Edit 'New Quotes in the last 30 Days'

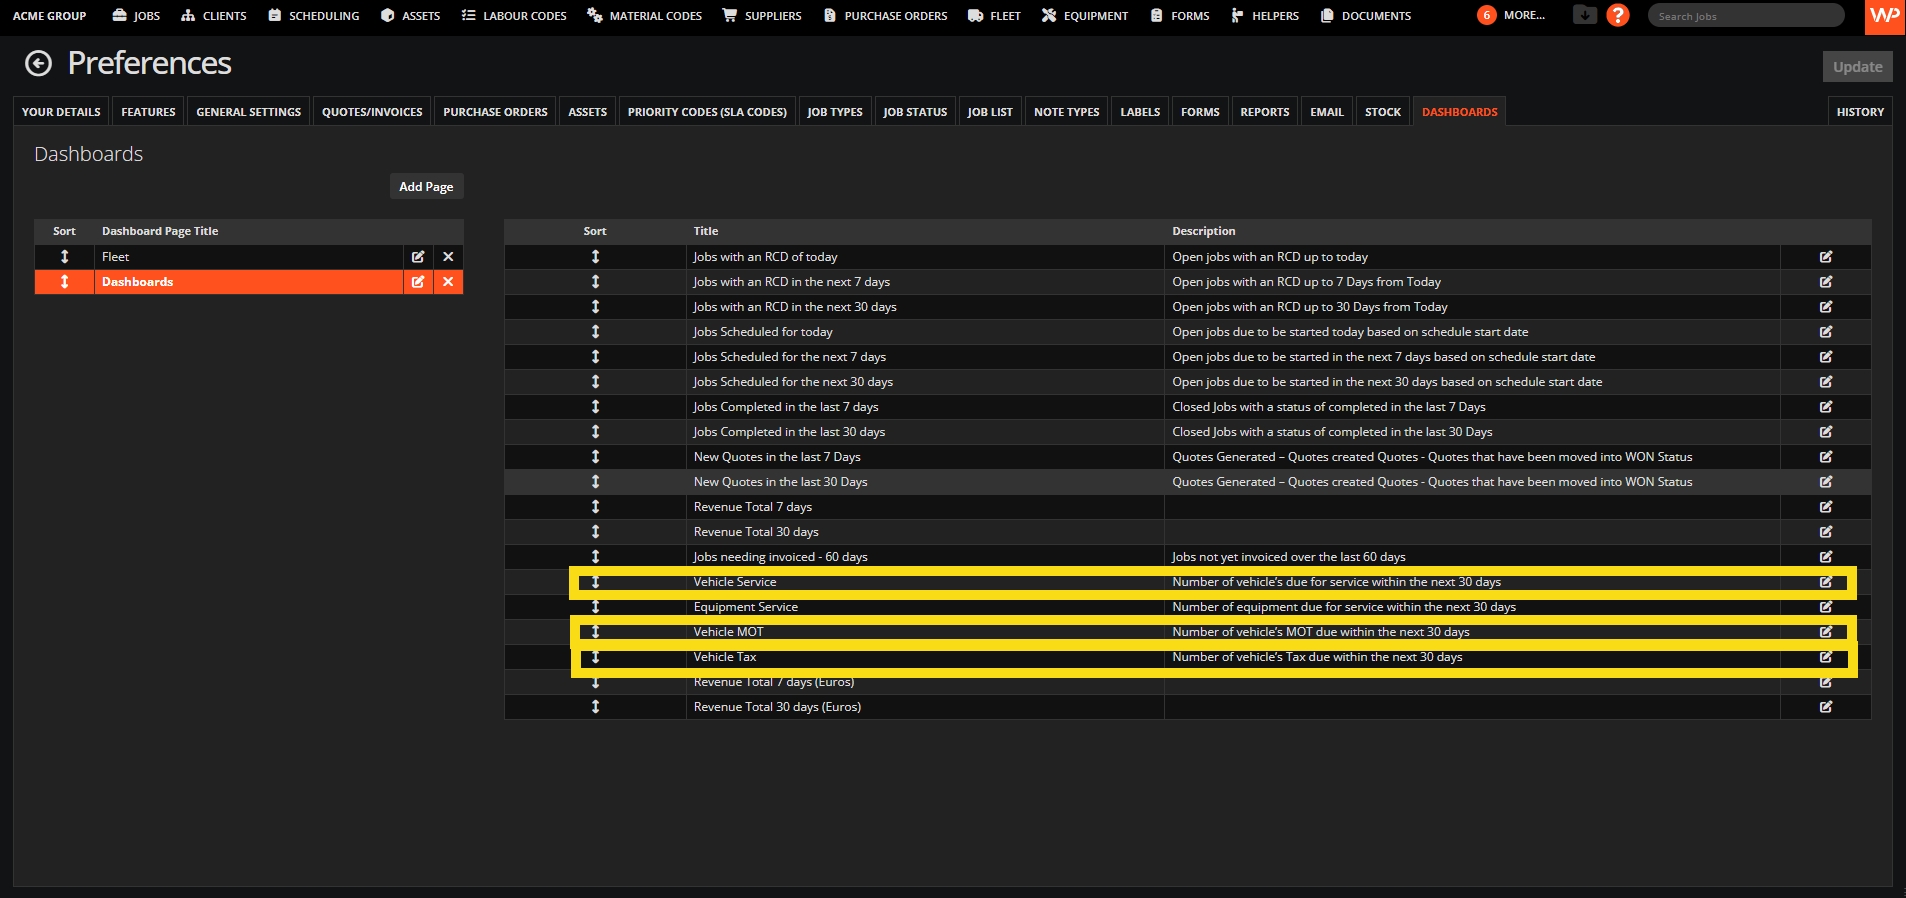pos(1826,482)
